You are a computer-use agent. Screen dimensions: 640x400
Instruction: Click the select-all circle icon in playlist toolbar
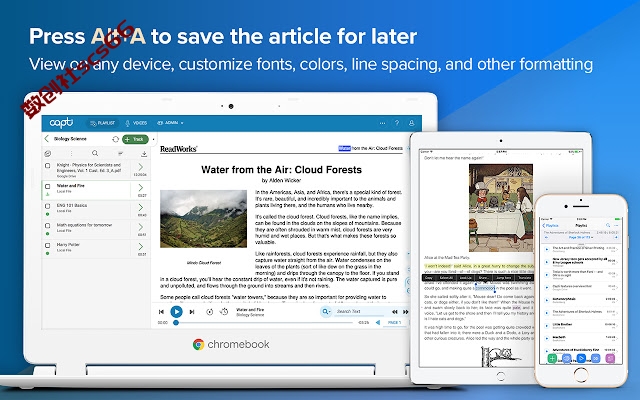[48, 153]
